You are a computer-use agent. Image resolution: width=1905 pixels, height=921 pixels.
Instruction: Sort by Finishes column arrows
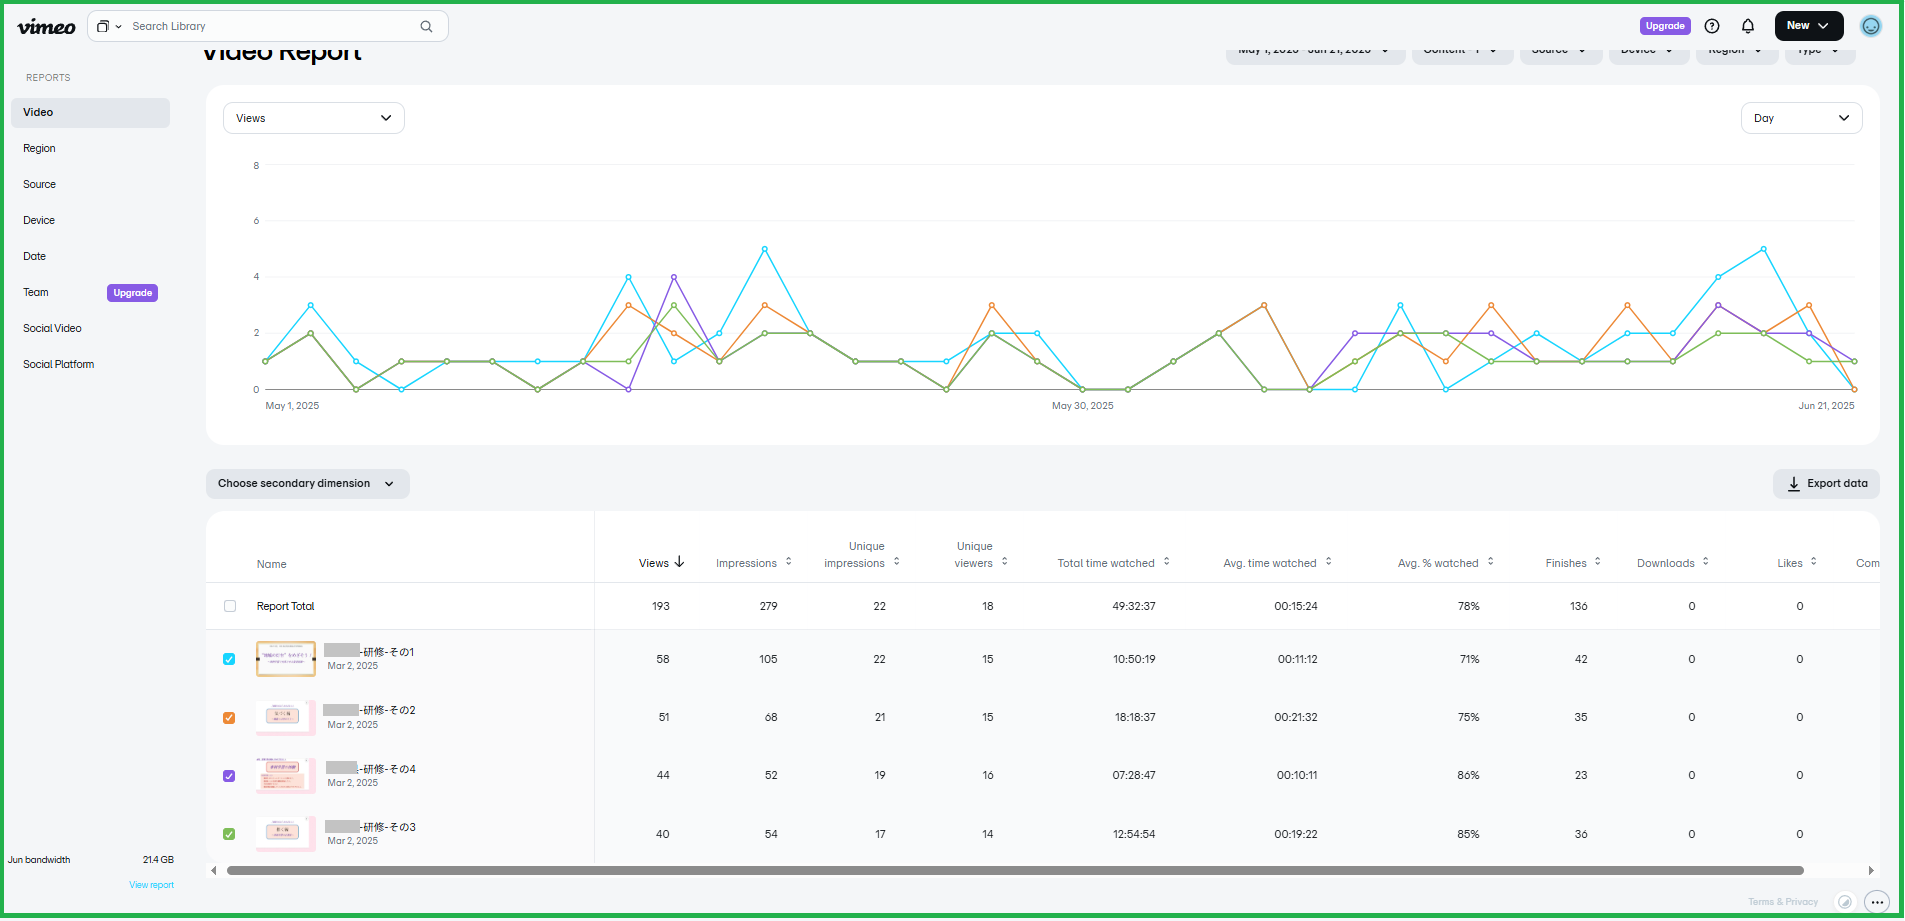1598,562
